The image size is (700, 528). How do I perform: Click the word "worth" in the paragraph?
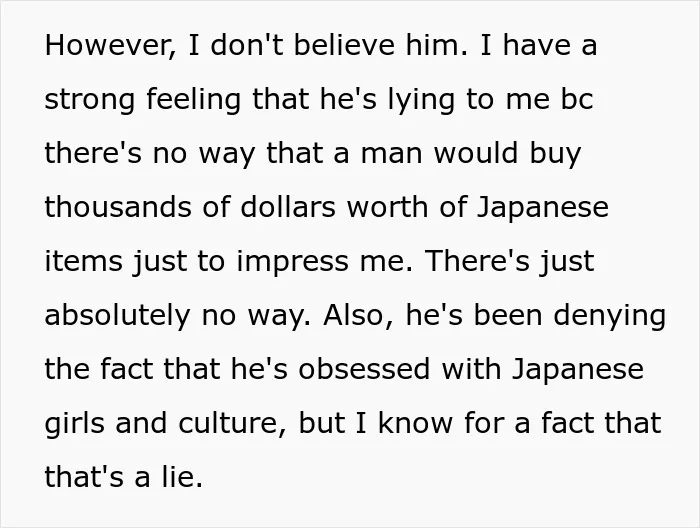point(387,207)
